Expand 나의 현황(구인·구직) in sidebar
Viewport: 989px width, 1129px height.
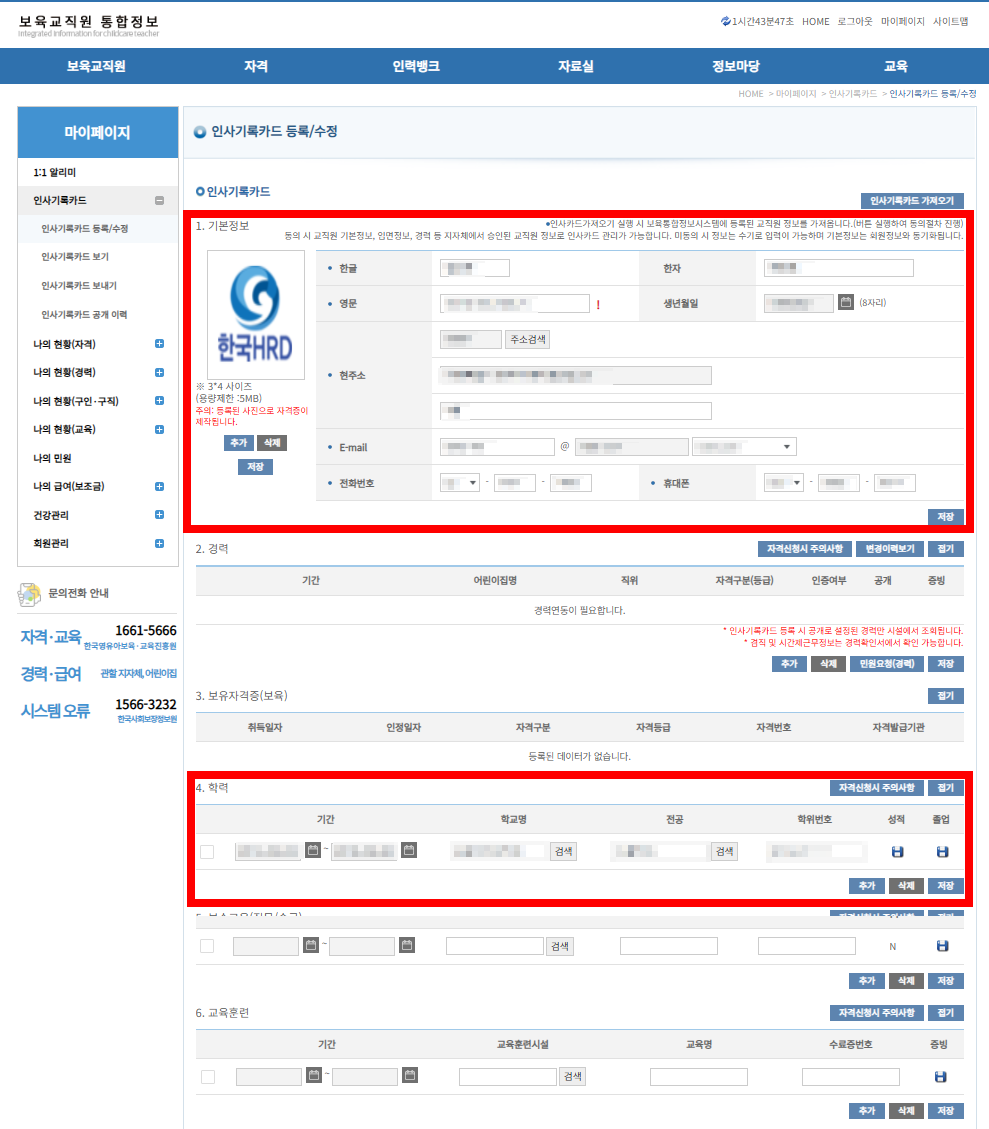pos(159,400)
